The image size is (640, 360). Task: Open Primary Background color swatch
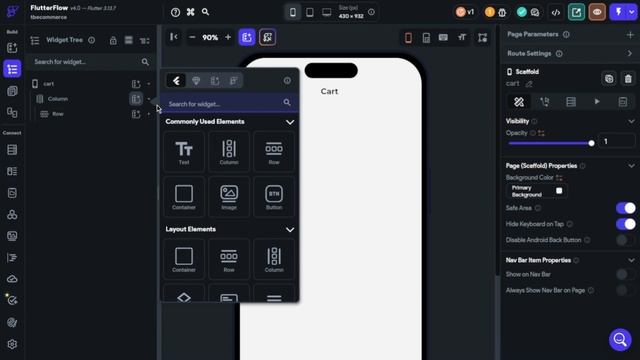click(559, 191)
